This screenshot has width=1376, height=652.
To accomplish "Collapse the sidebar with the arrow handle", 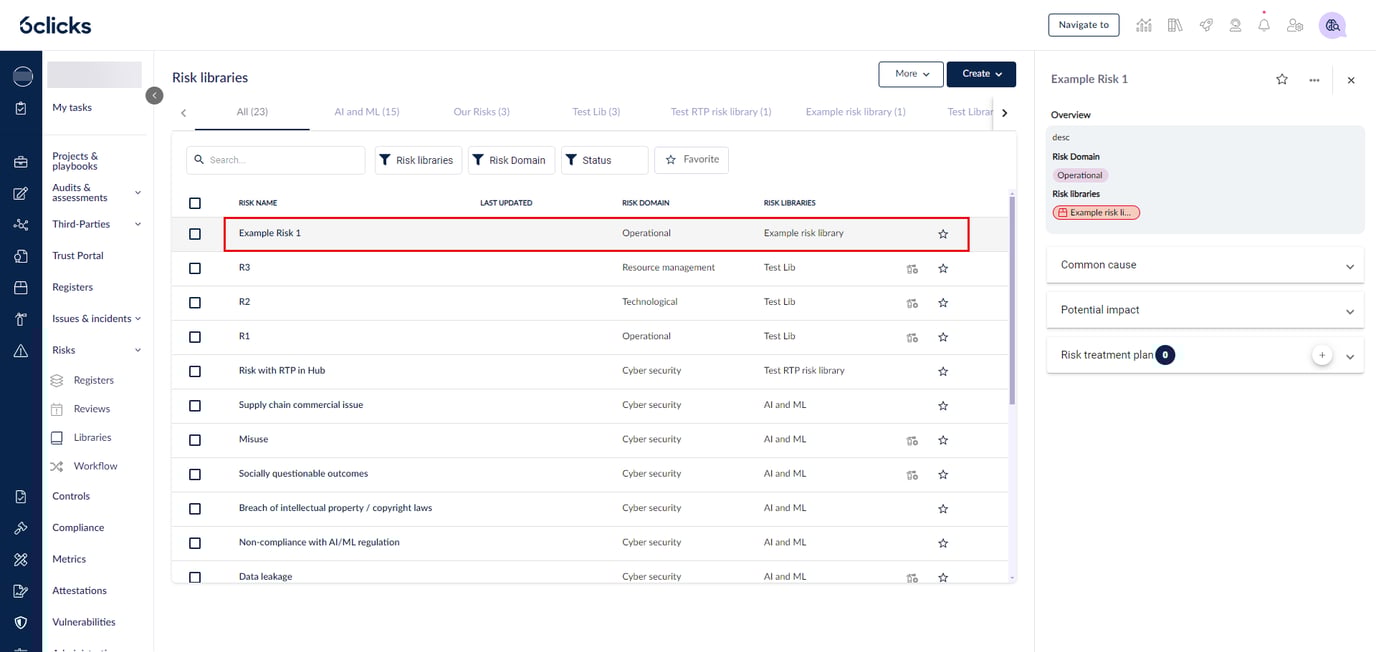I will (154, 95).
